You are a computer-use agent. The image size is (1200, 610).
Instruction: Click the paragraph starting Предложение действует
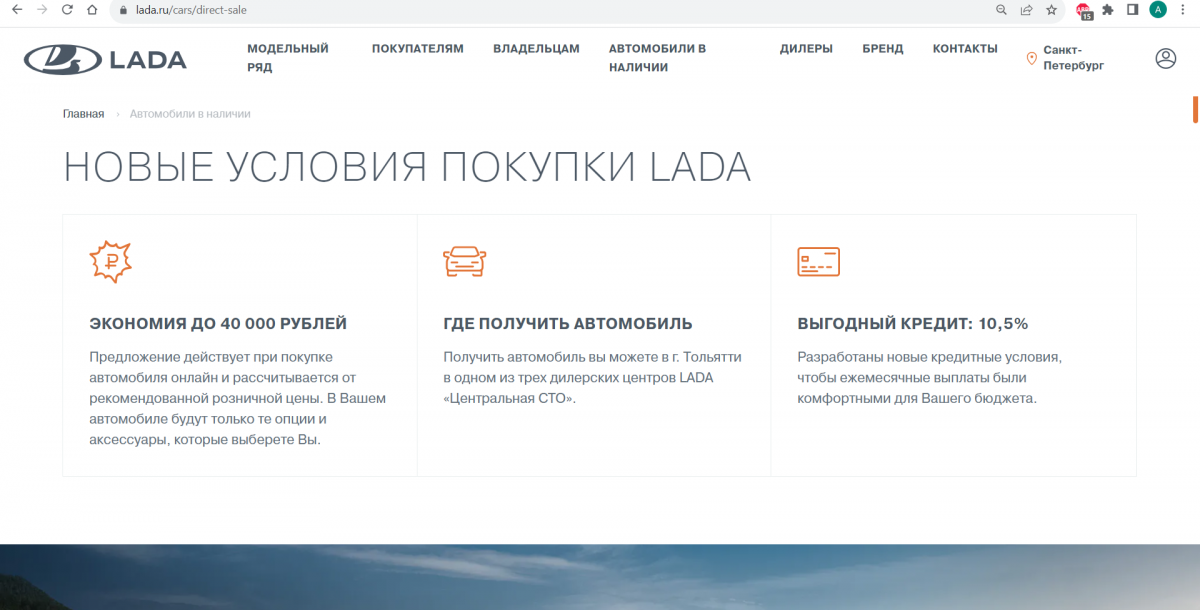tap(237, 398)
